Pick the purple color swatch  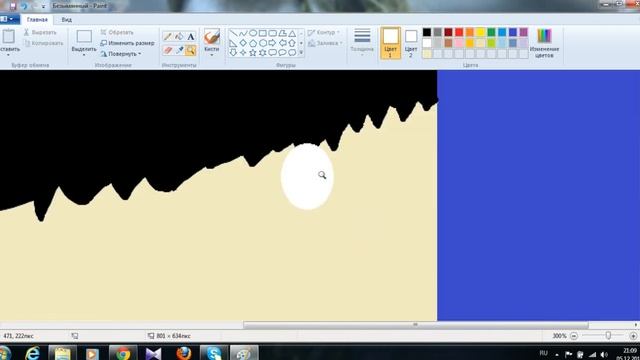pos(524,32)
